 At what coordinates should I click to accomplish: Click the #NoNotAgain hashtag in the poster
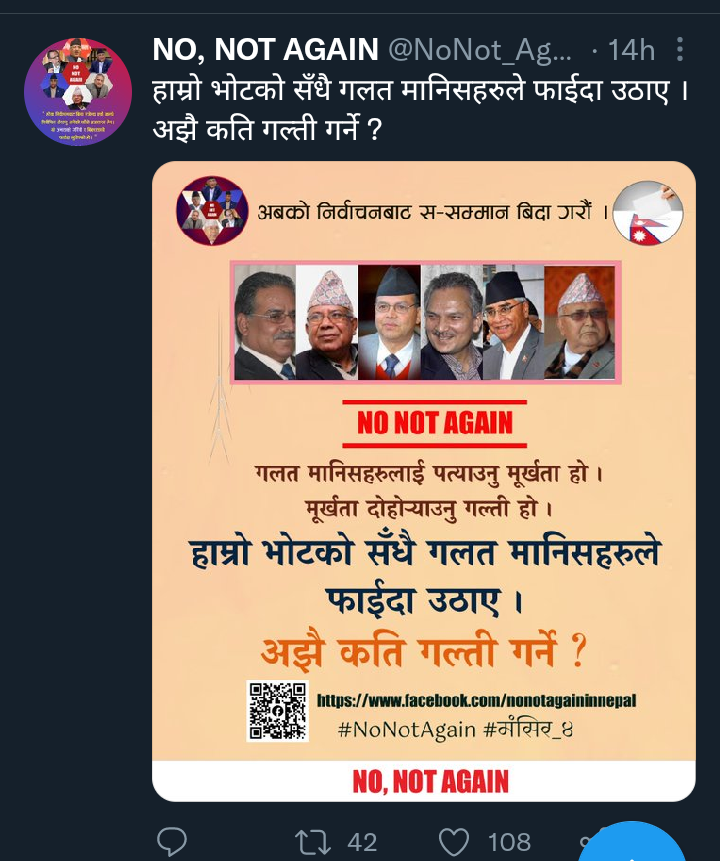(x=406, y=730)
